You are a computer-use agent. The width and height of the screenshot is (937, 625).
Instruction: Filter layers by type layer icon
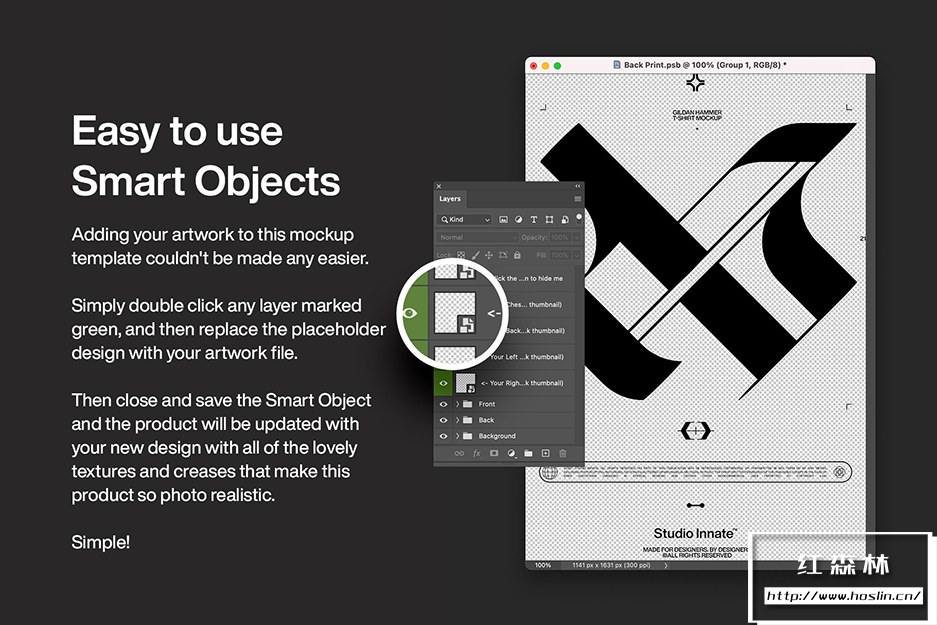[534, 220]
